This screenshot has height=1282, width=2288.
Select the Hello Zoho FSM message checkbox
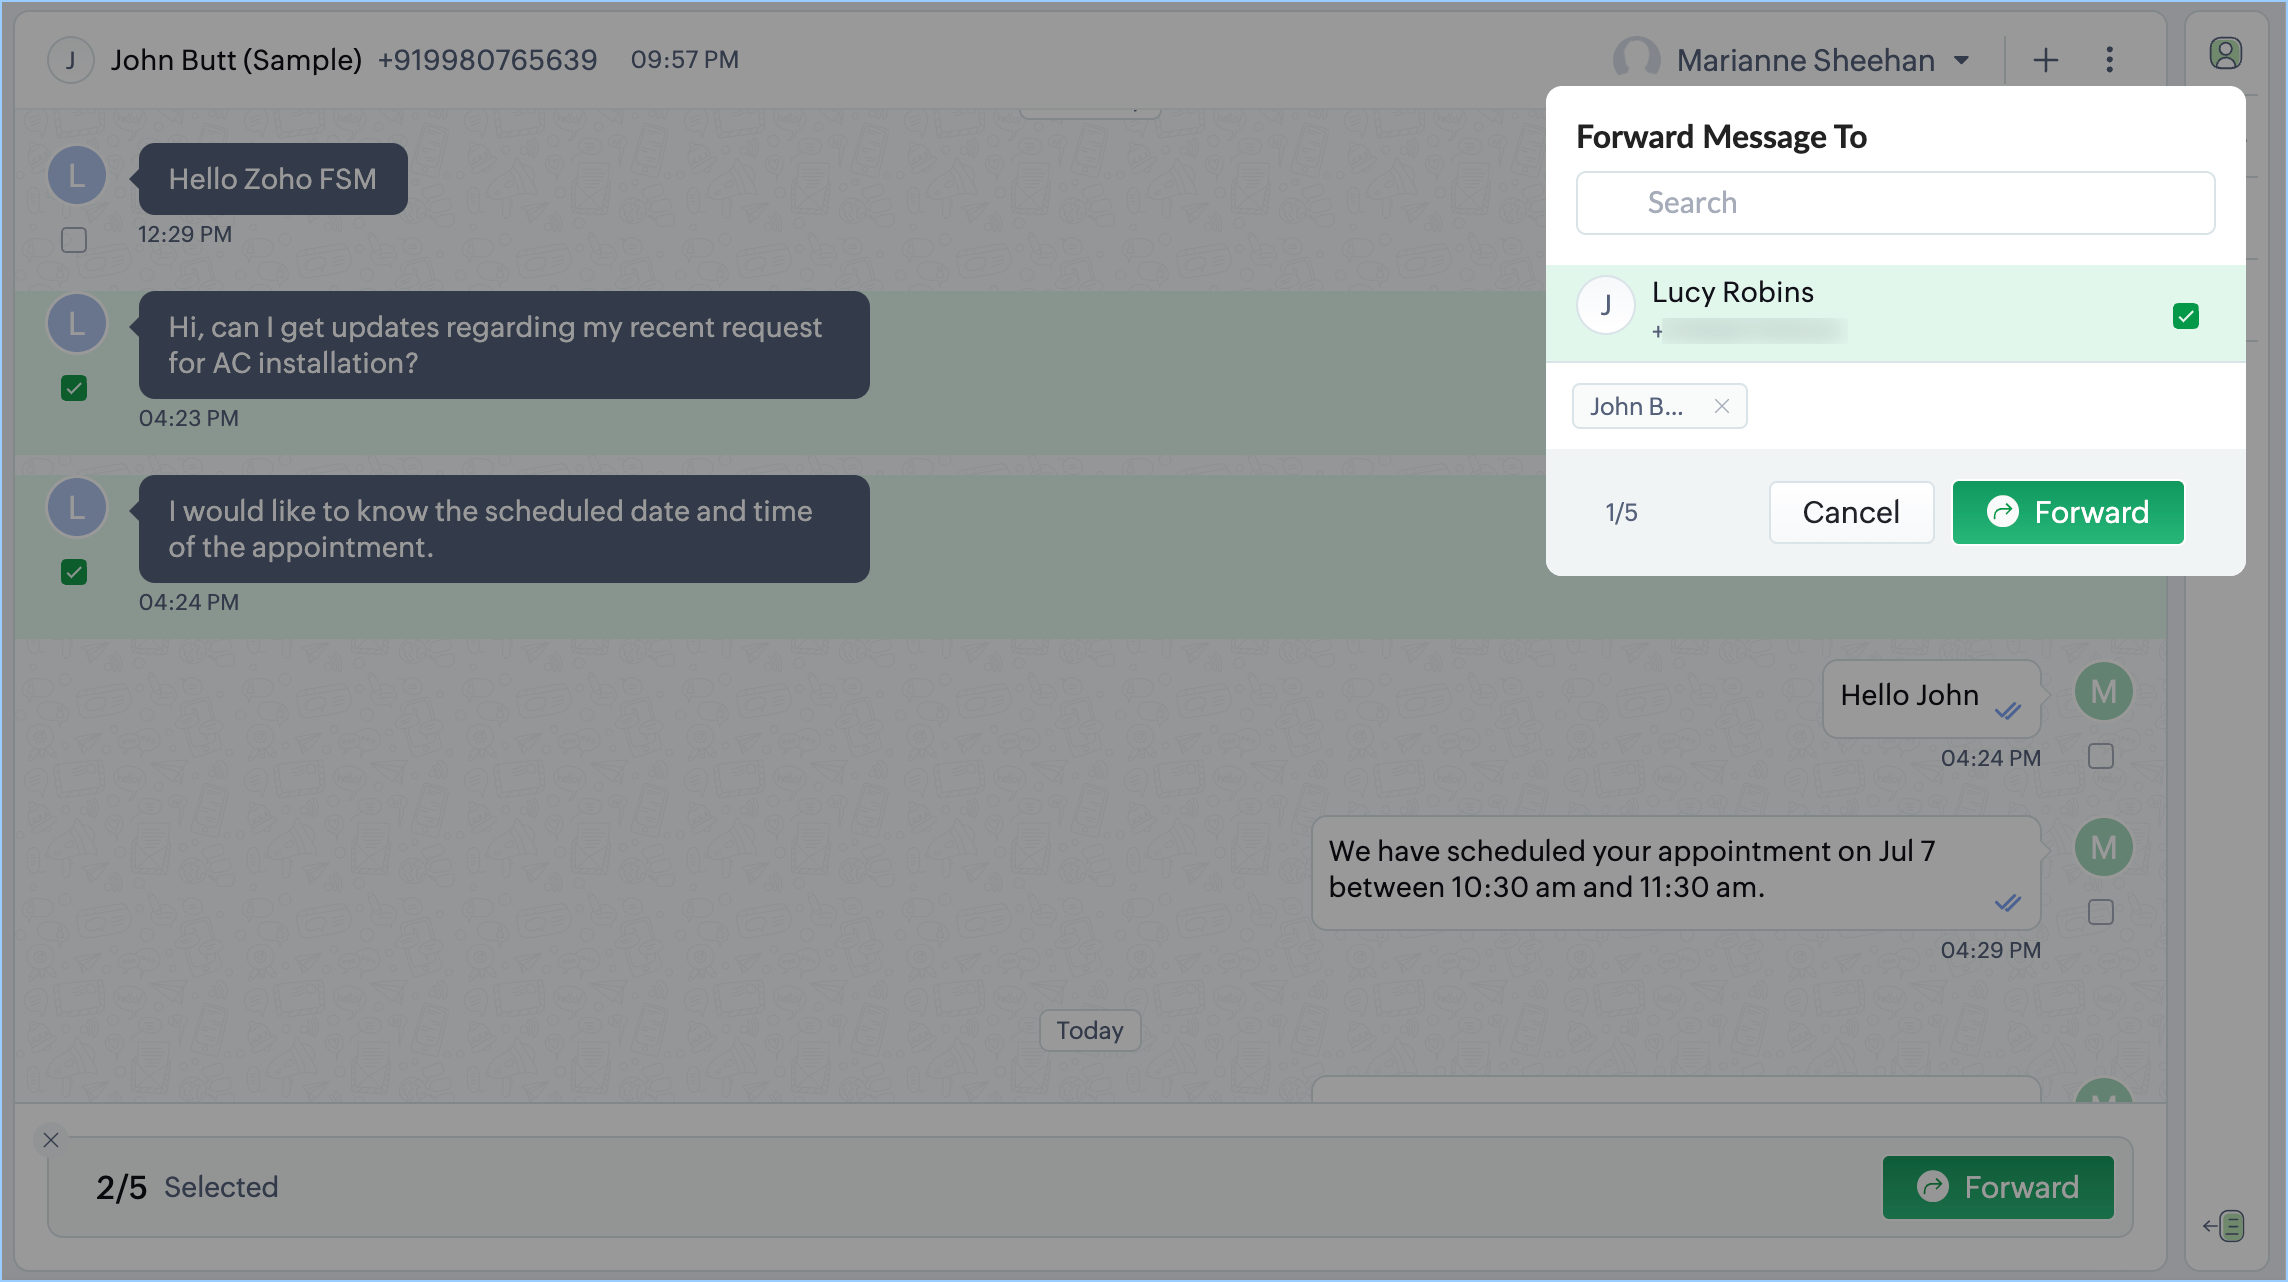[74, 240]
